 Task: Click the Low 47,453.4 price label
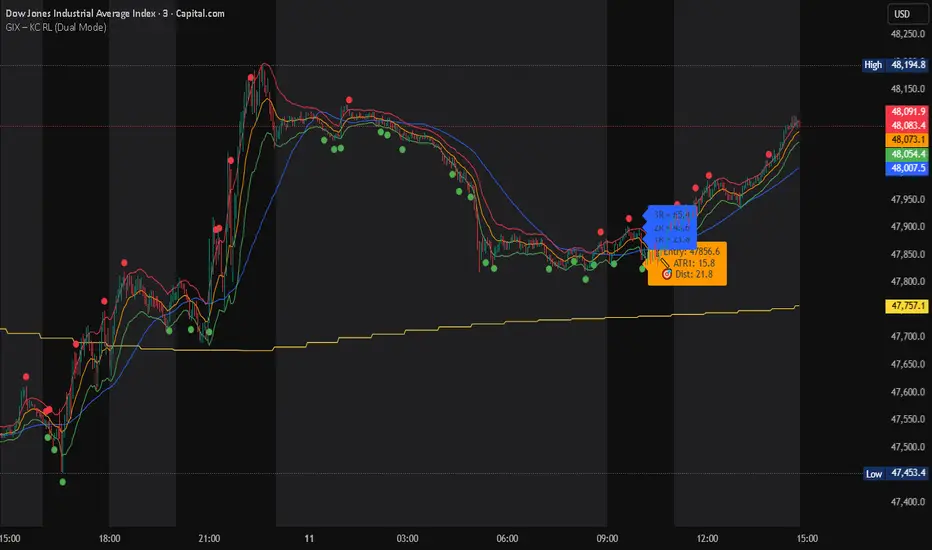click(x=895, y=473)
